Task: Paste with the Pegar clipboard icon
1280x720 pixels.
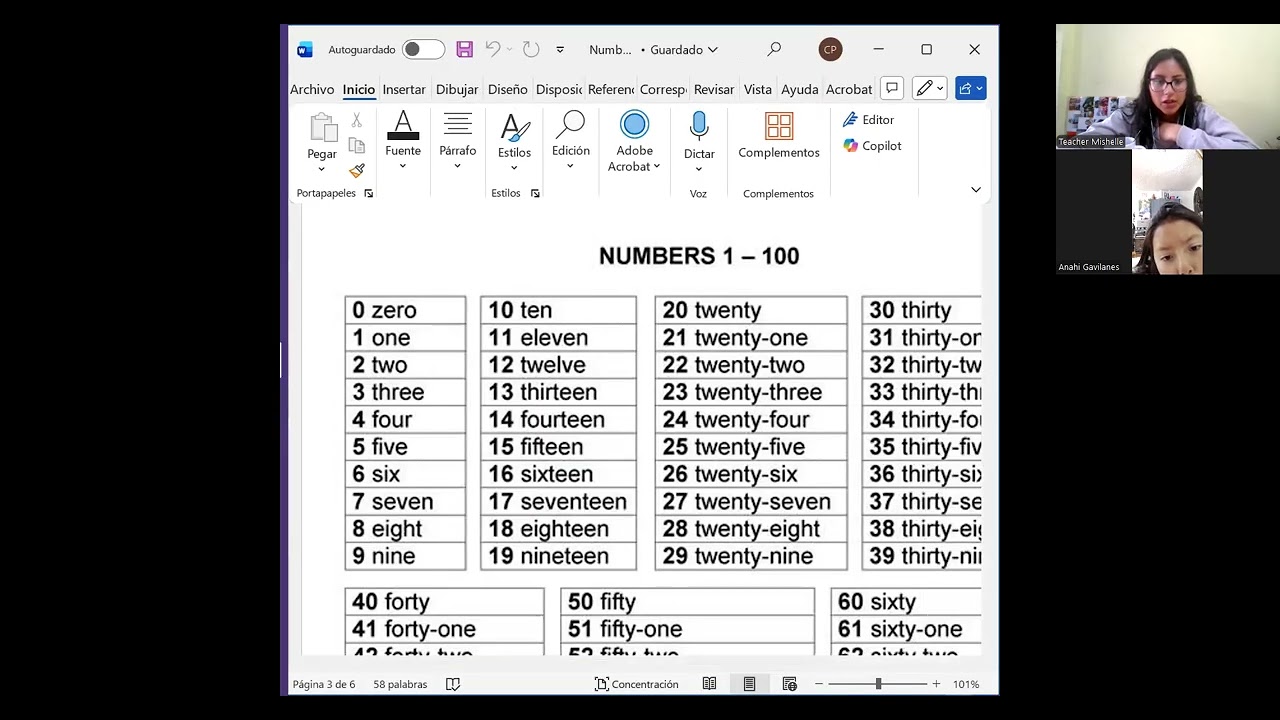Action: point(322,129)
